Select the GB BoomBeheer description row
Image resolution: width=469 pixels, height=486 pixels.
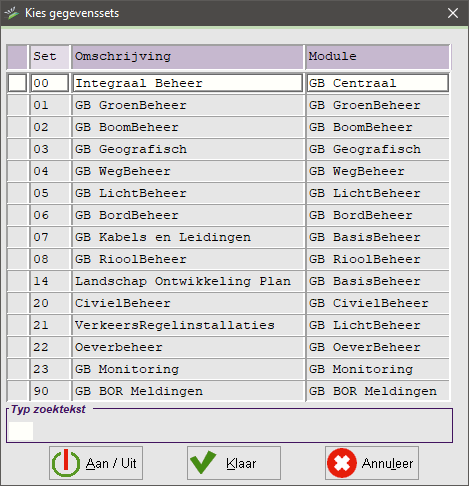[188, 127]
